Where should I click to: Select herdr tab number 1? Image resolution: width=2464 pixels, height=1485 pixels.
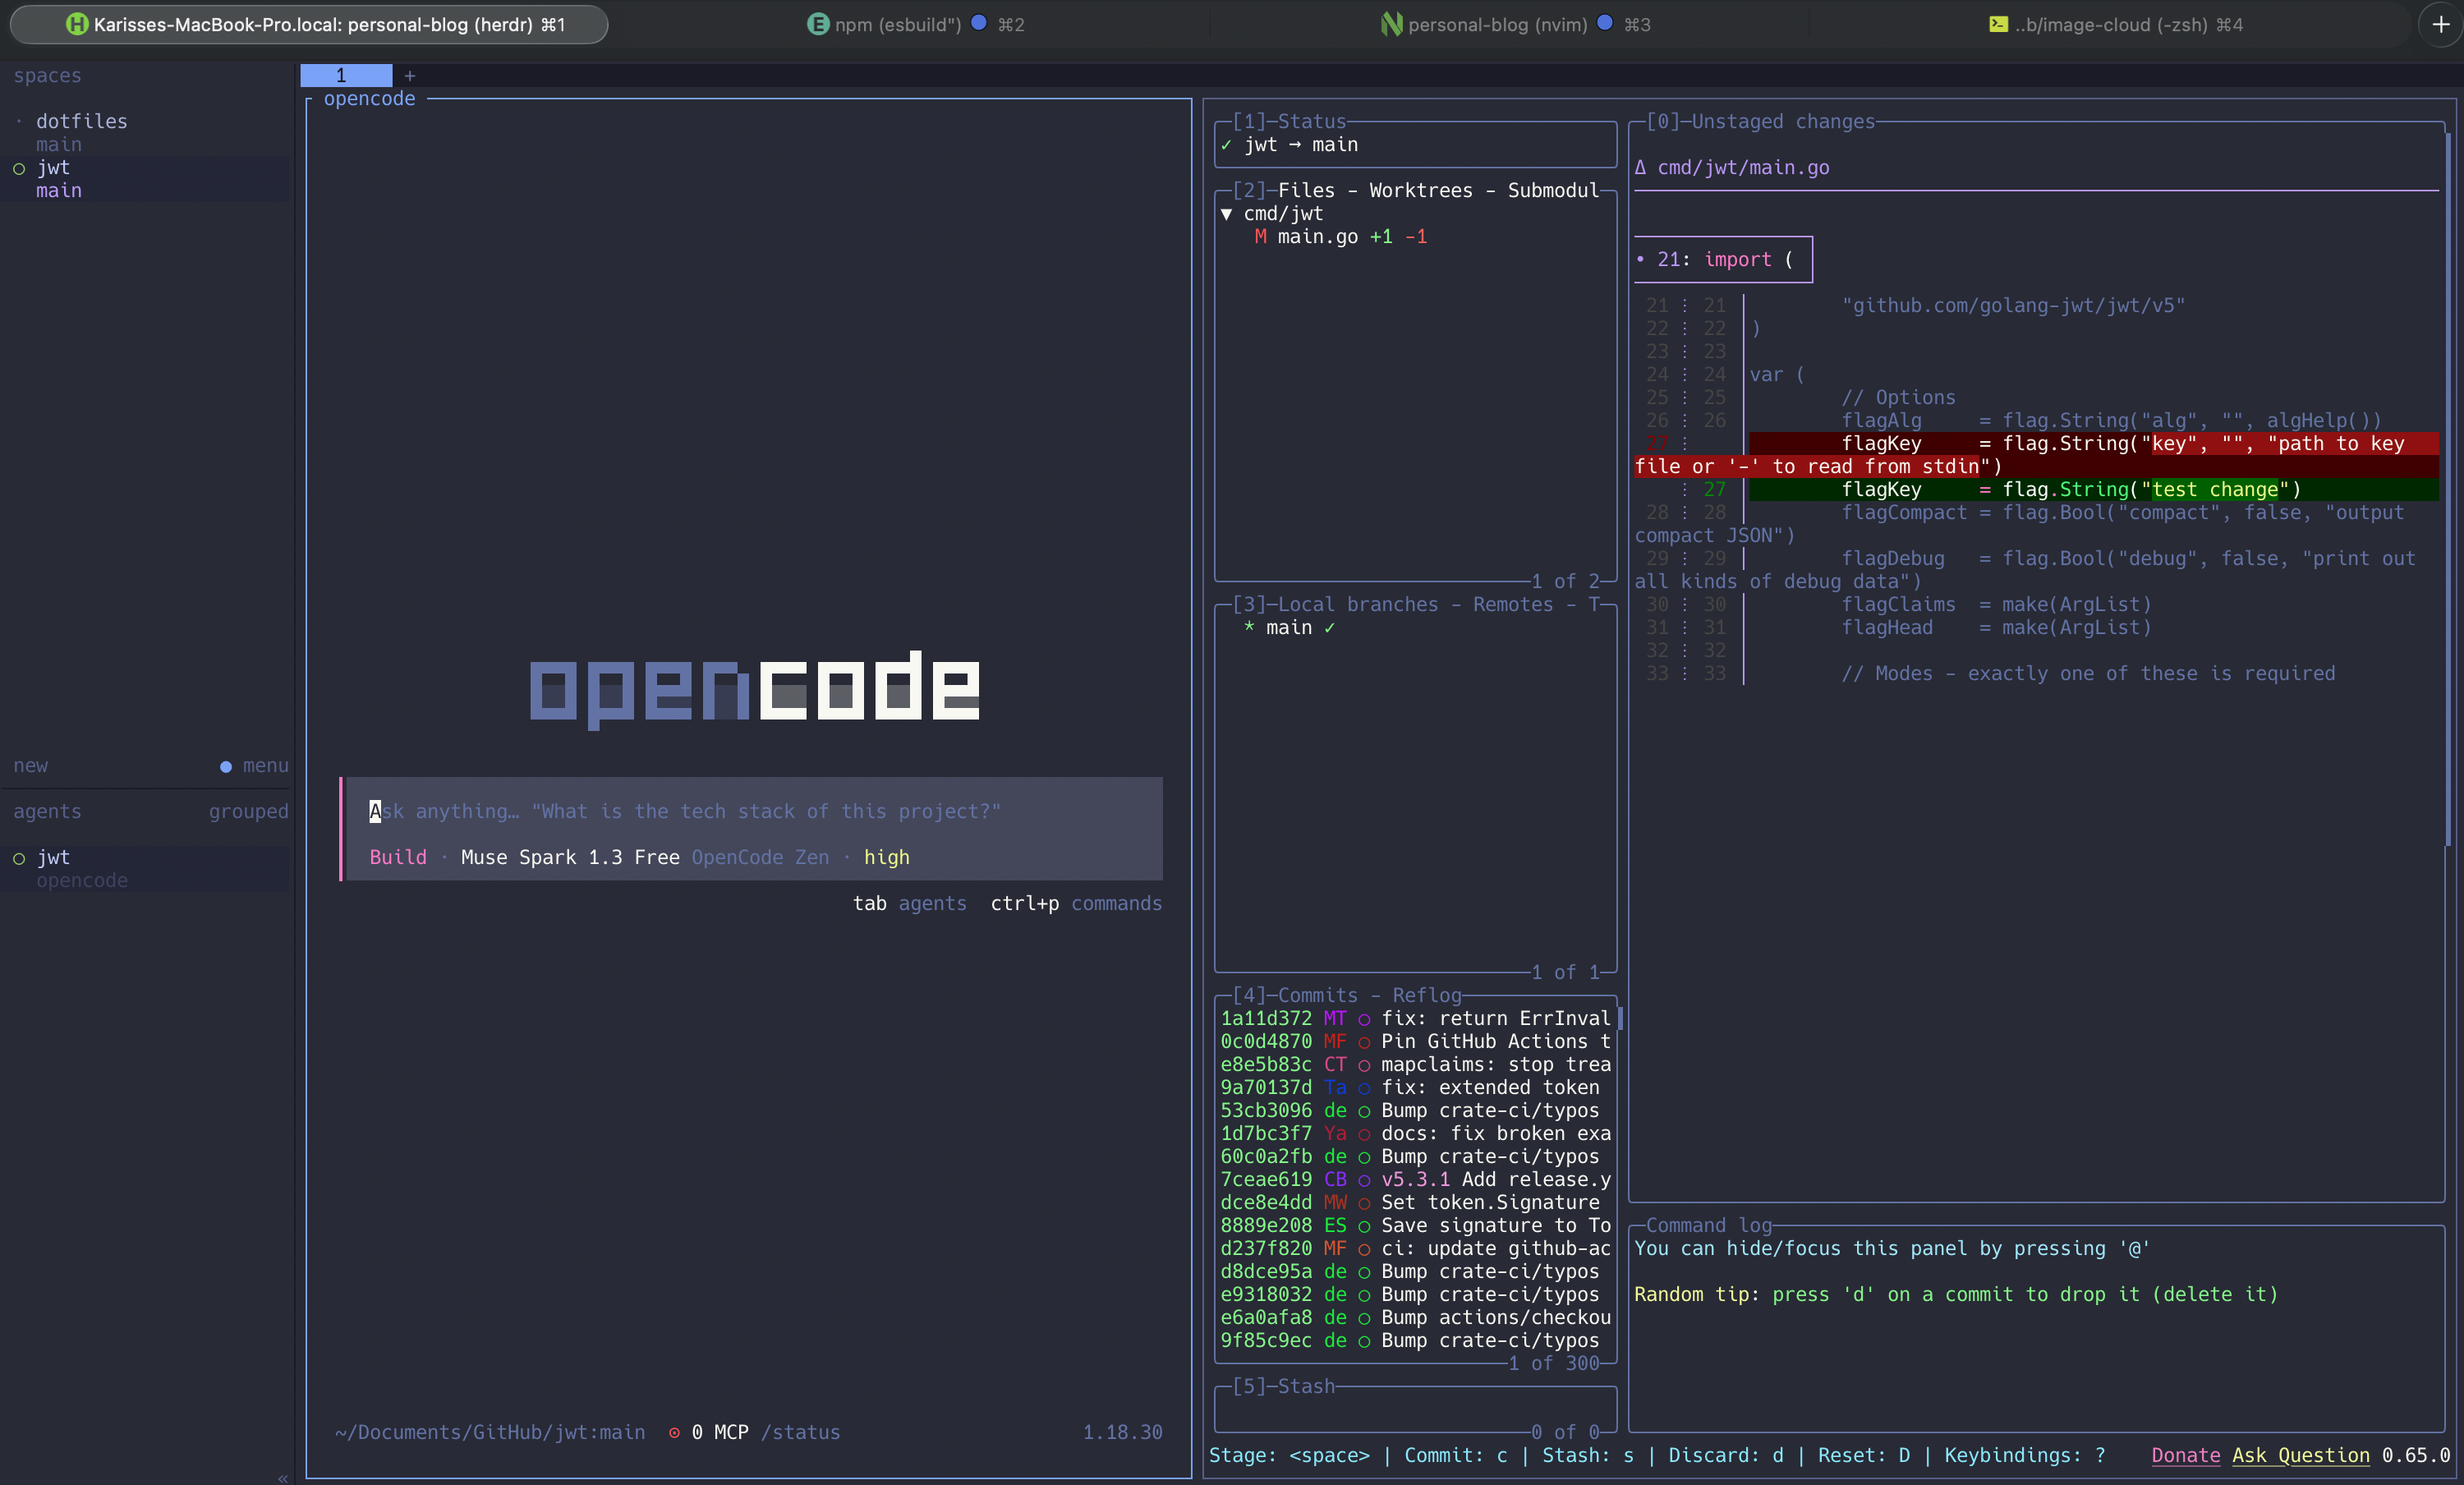click(x=346, y=76)
